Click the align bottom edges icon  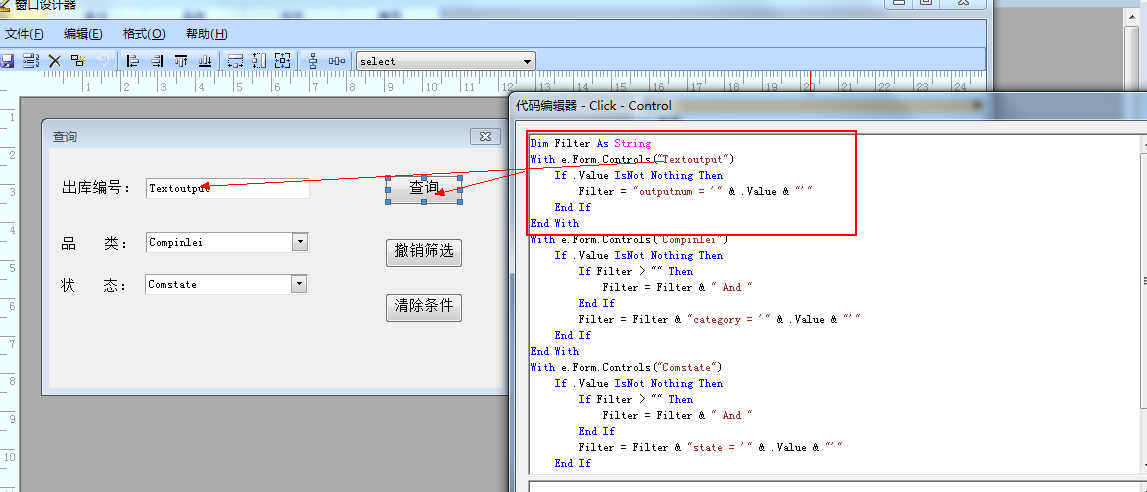coord(205,61)
